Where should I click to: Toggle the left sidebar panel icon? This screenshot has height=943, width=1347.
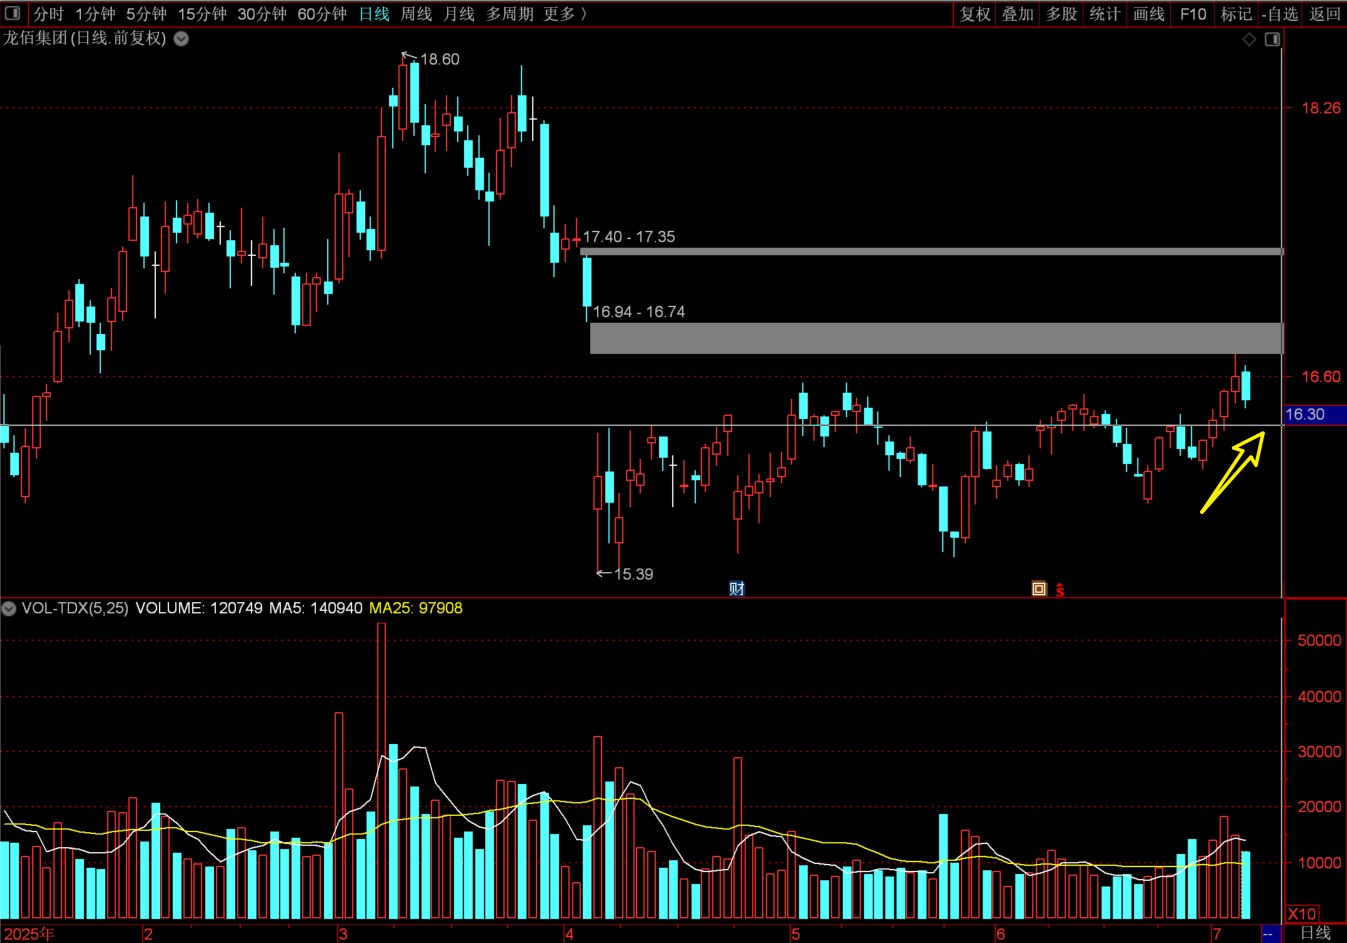13,14
